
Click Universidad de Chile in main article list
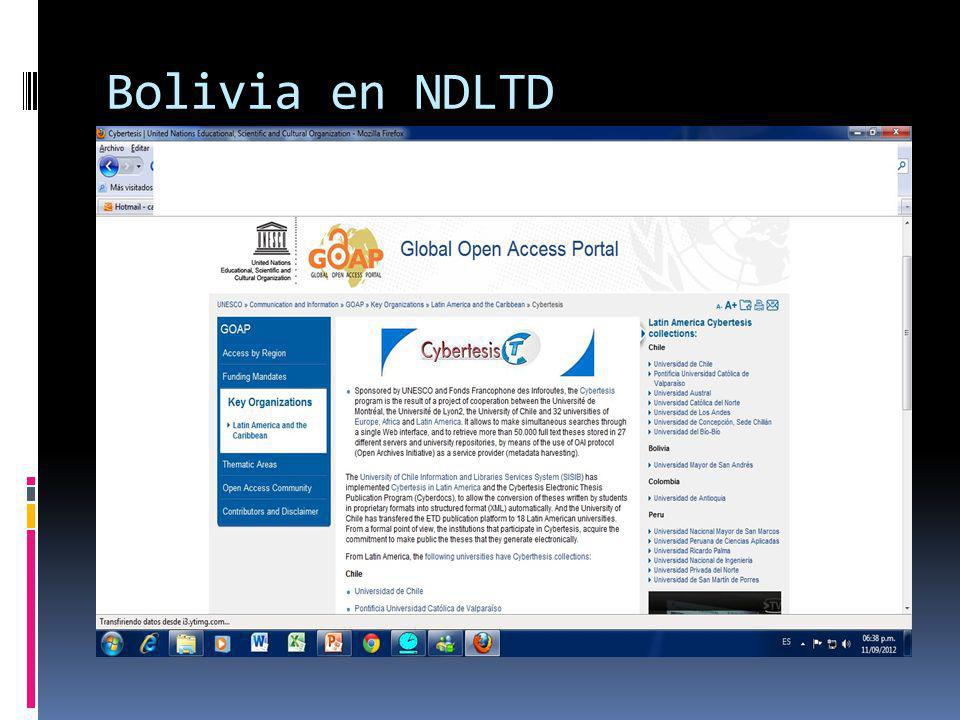point(389,591)
